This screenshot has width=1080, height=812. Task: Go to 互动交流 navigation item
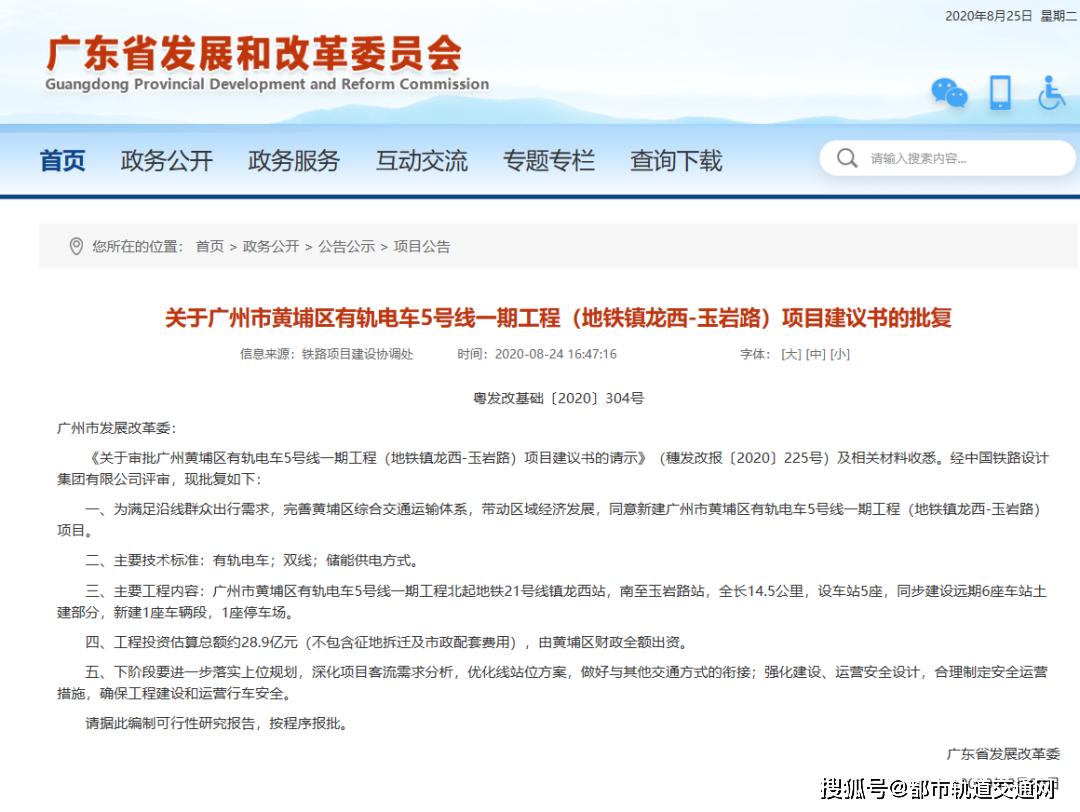421,161
